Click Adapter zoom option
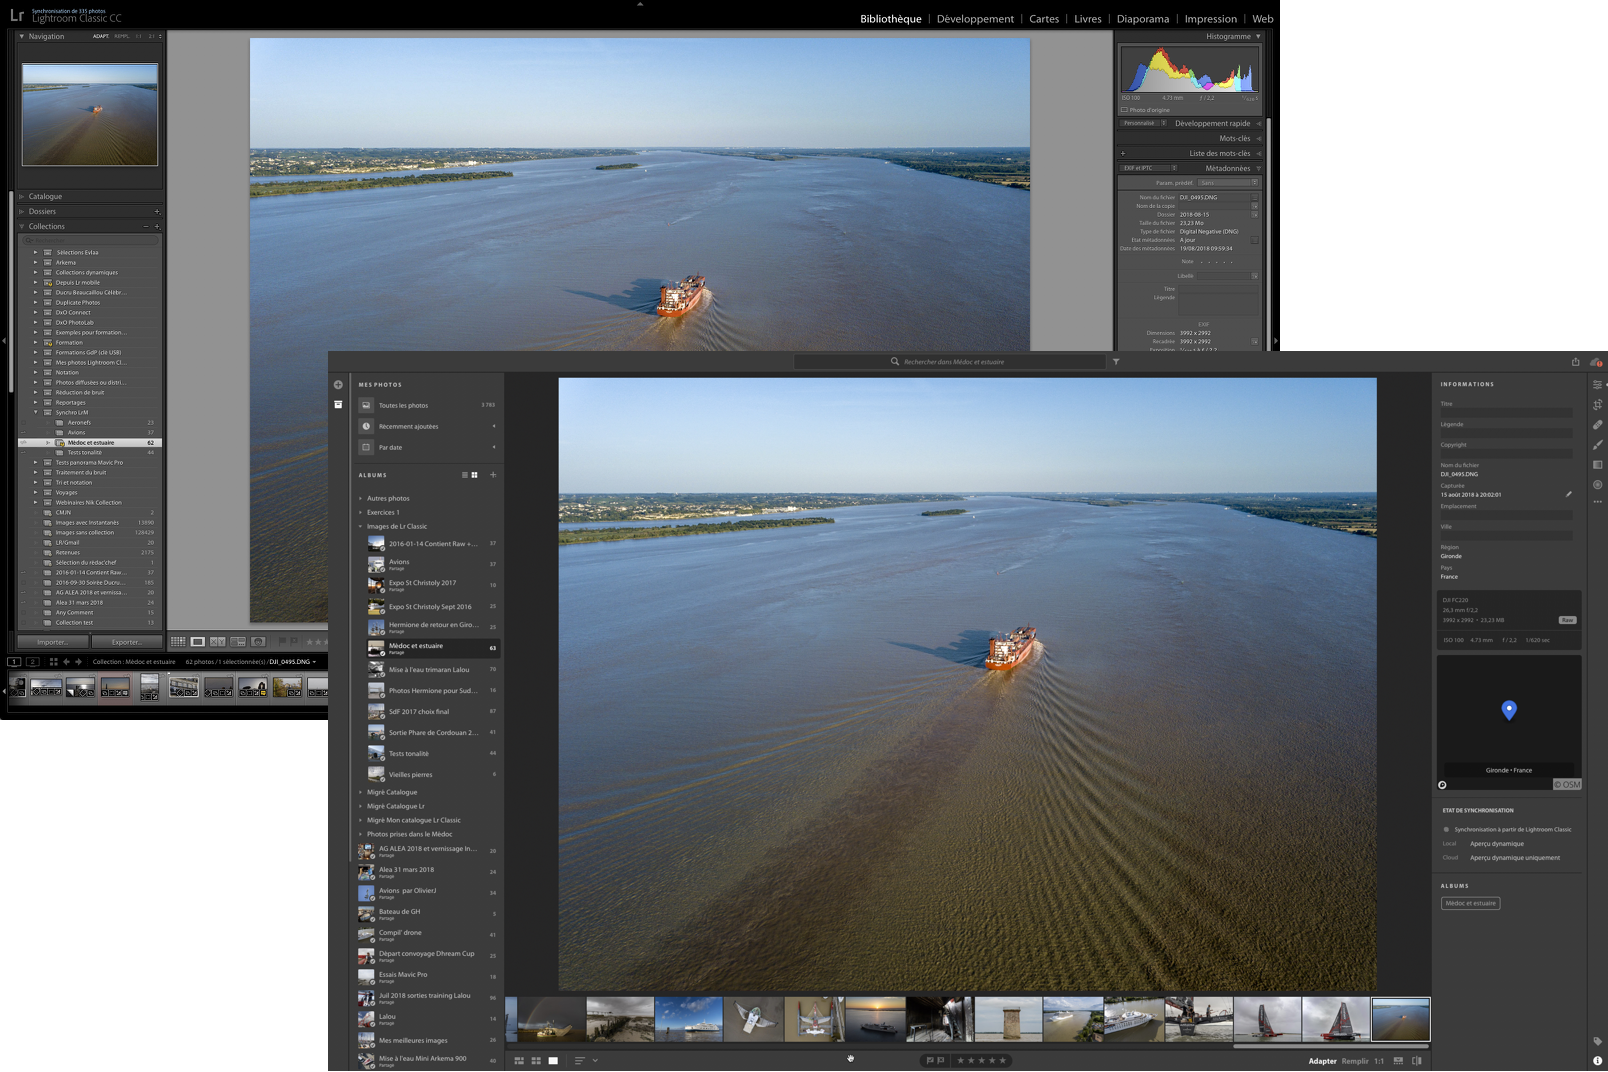1608x1072 pixels. coord(1322,1061)
